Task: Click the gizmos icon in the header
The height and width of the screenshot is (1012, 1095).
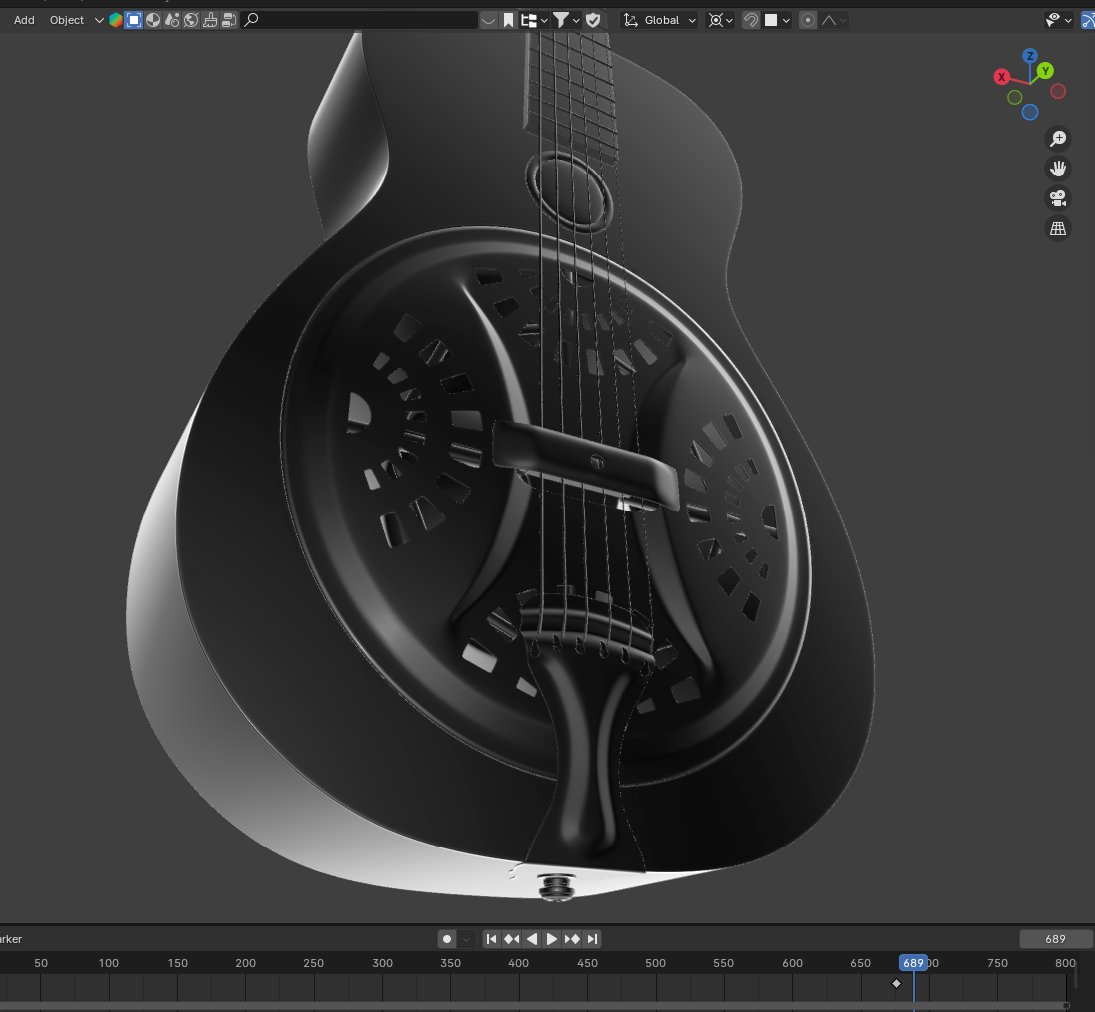Action: click(x=1089, y=20)
